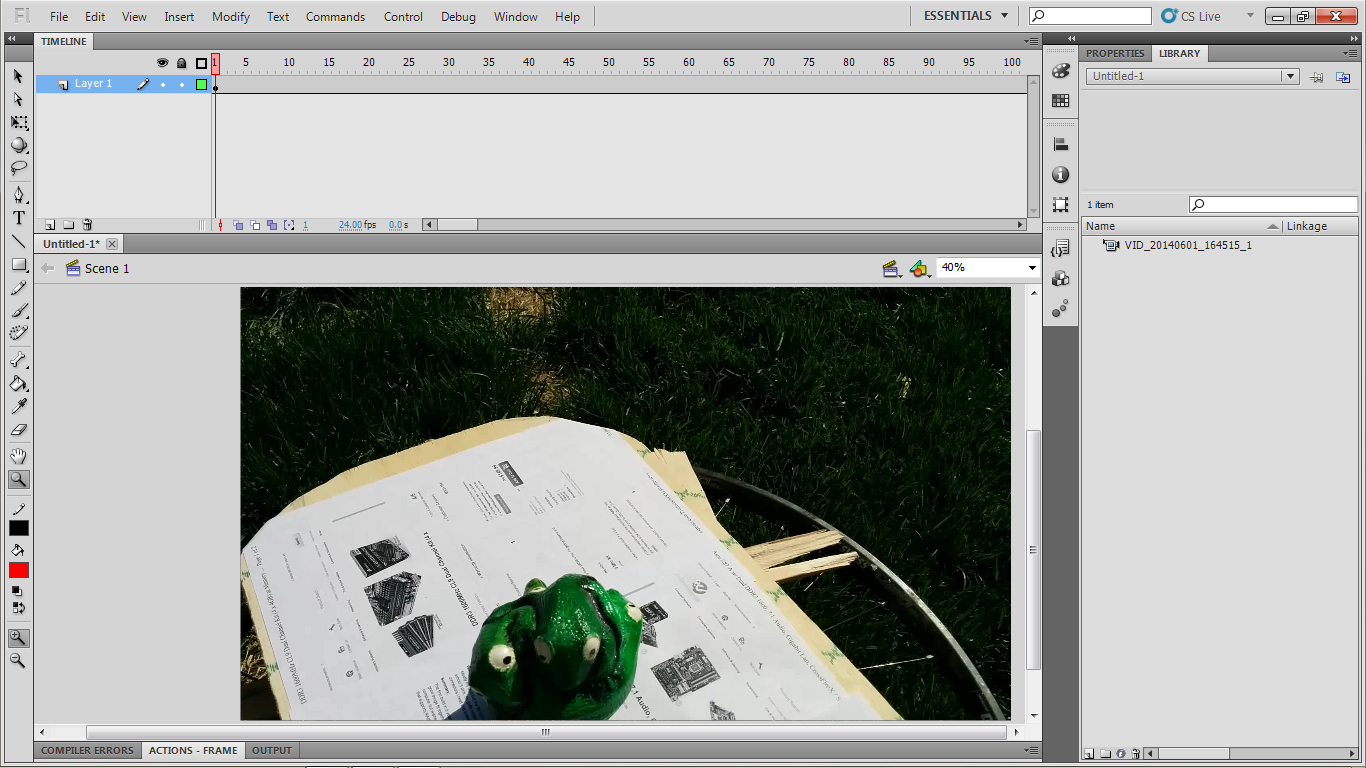
Task: Add a new layer in timeline
Action: [49, 225]
